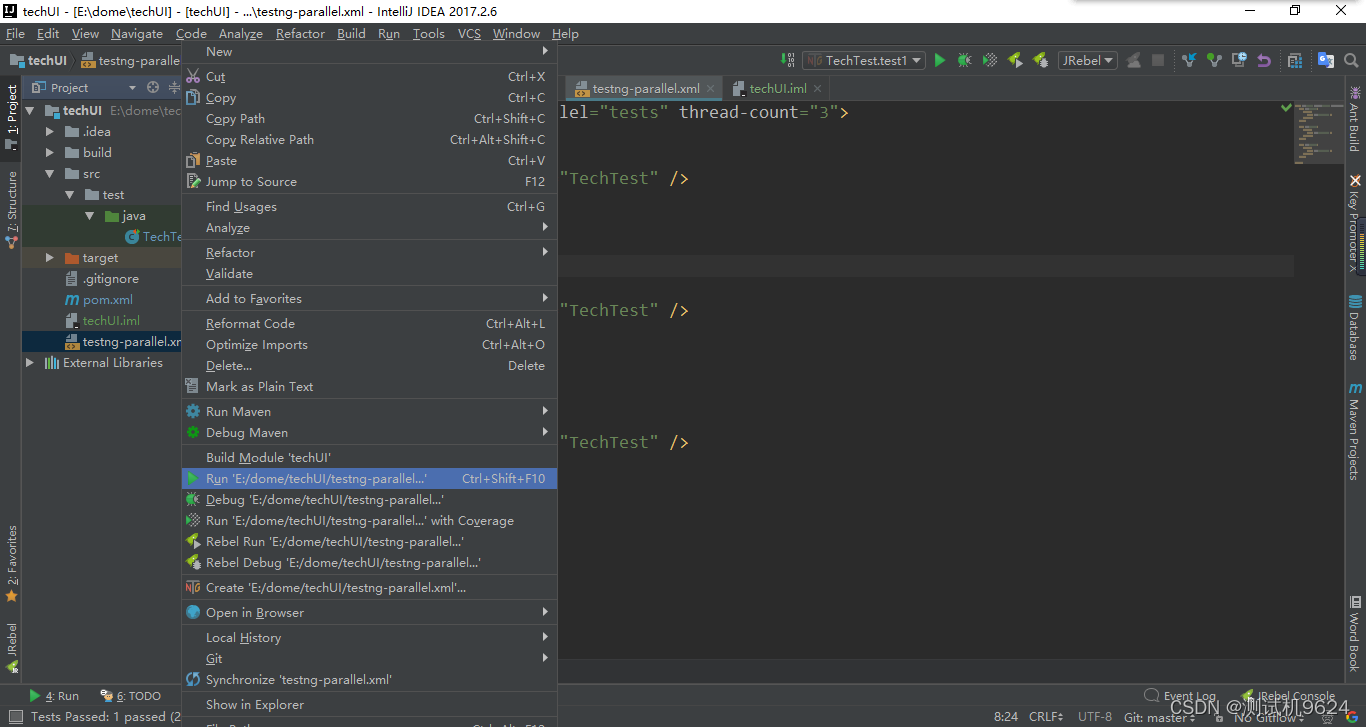Collapse the techUI root folder

click(30, 111)
